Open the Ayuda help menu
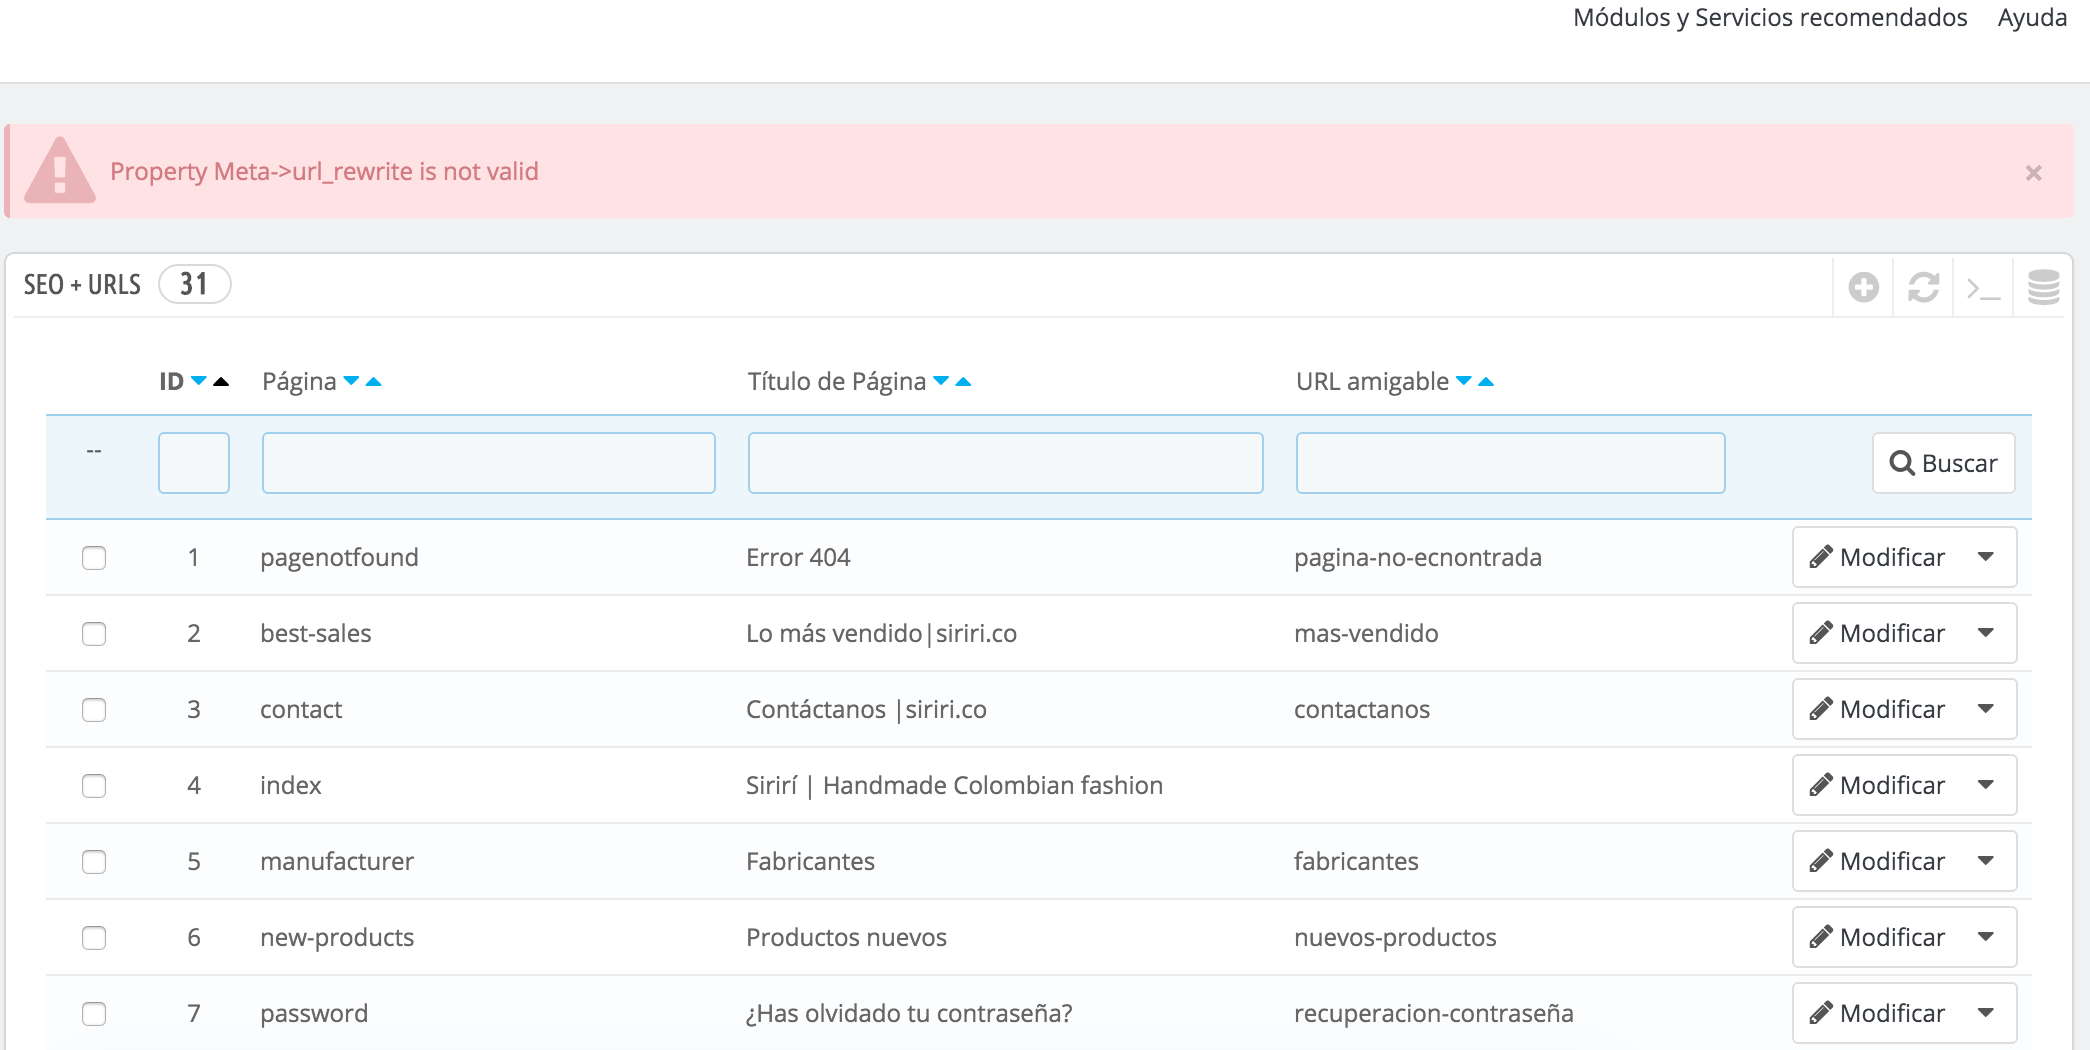 click(x=2032, y=18)
